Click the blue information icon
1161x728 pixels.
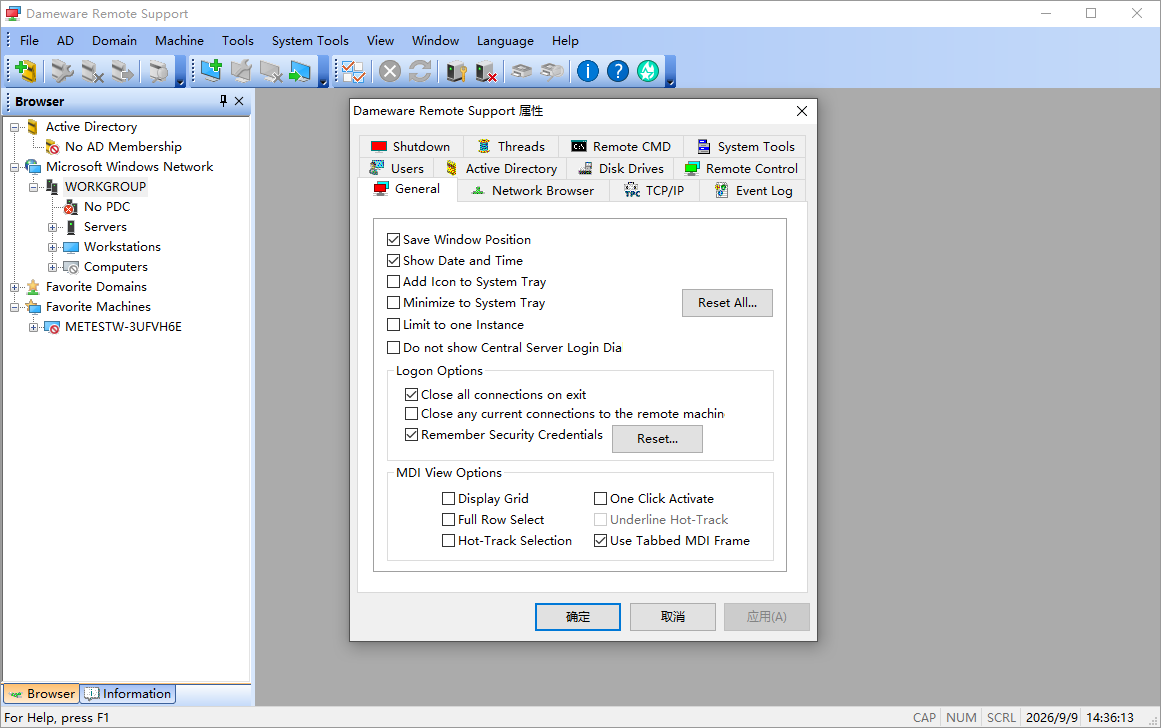coord(588,71)
